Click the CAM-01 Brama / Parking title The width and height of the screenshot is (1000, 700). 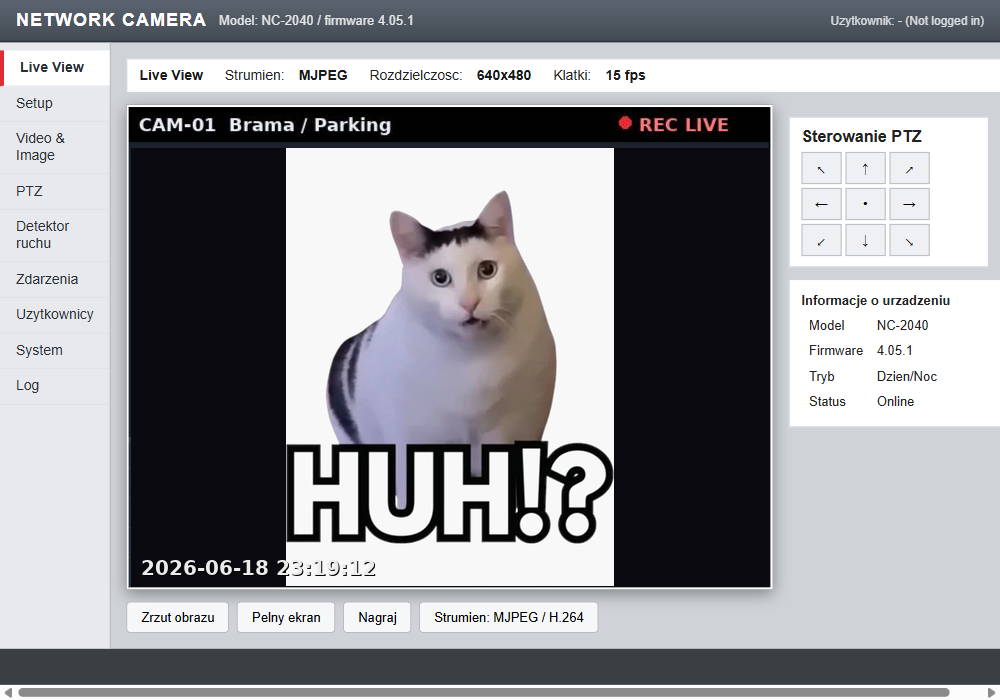[x=265, y=125]
